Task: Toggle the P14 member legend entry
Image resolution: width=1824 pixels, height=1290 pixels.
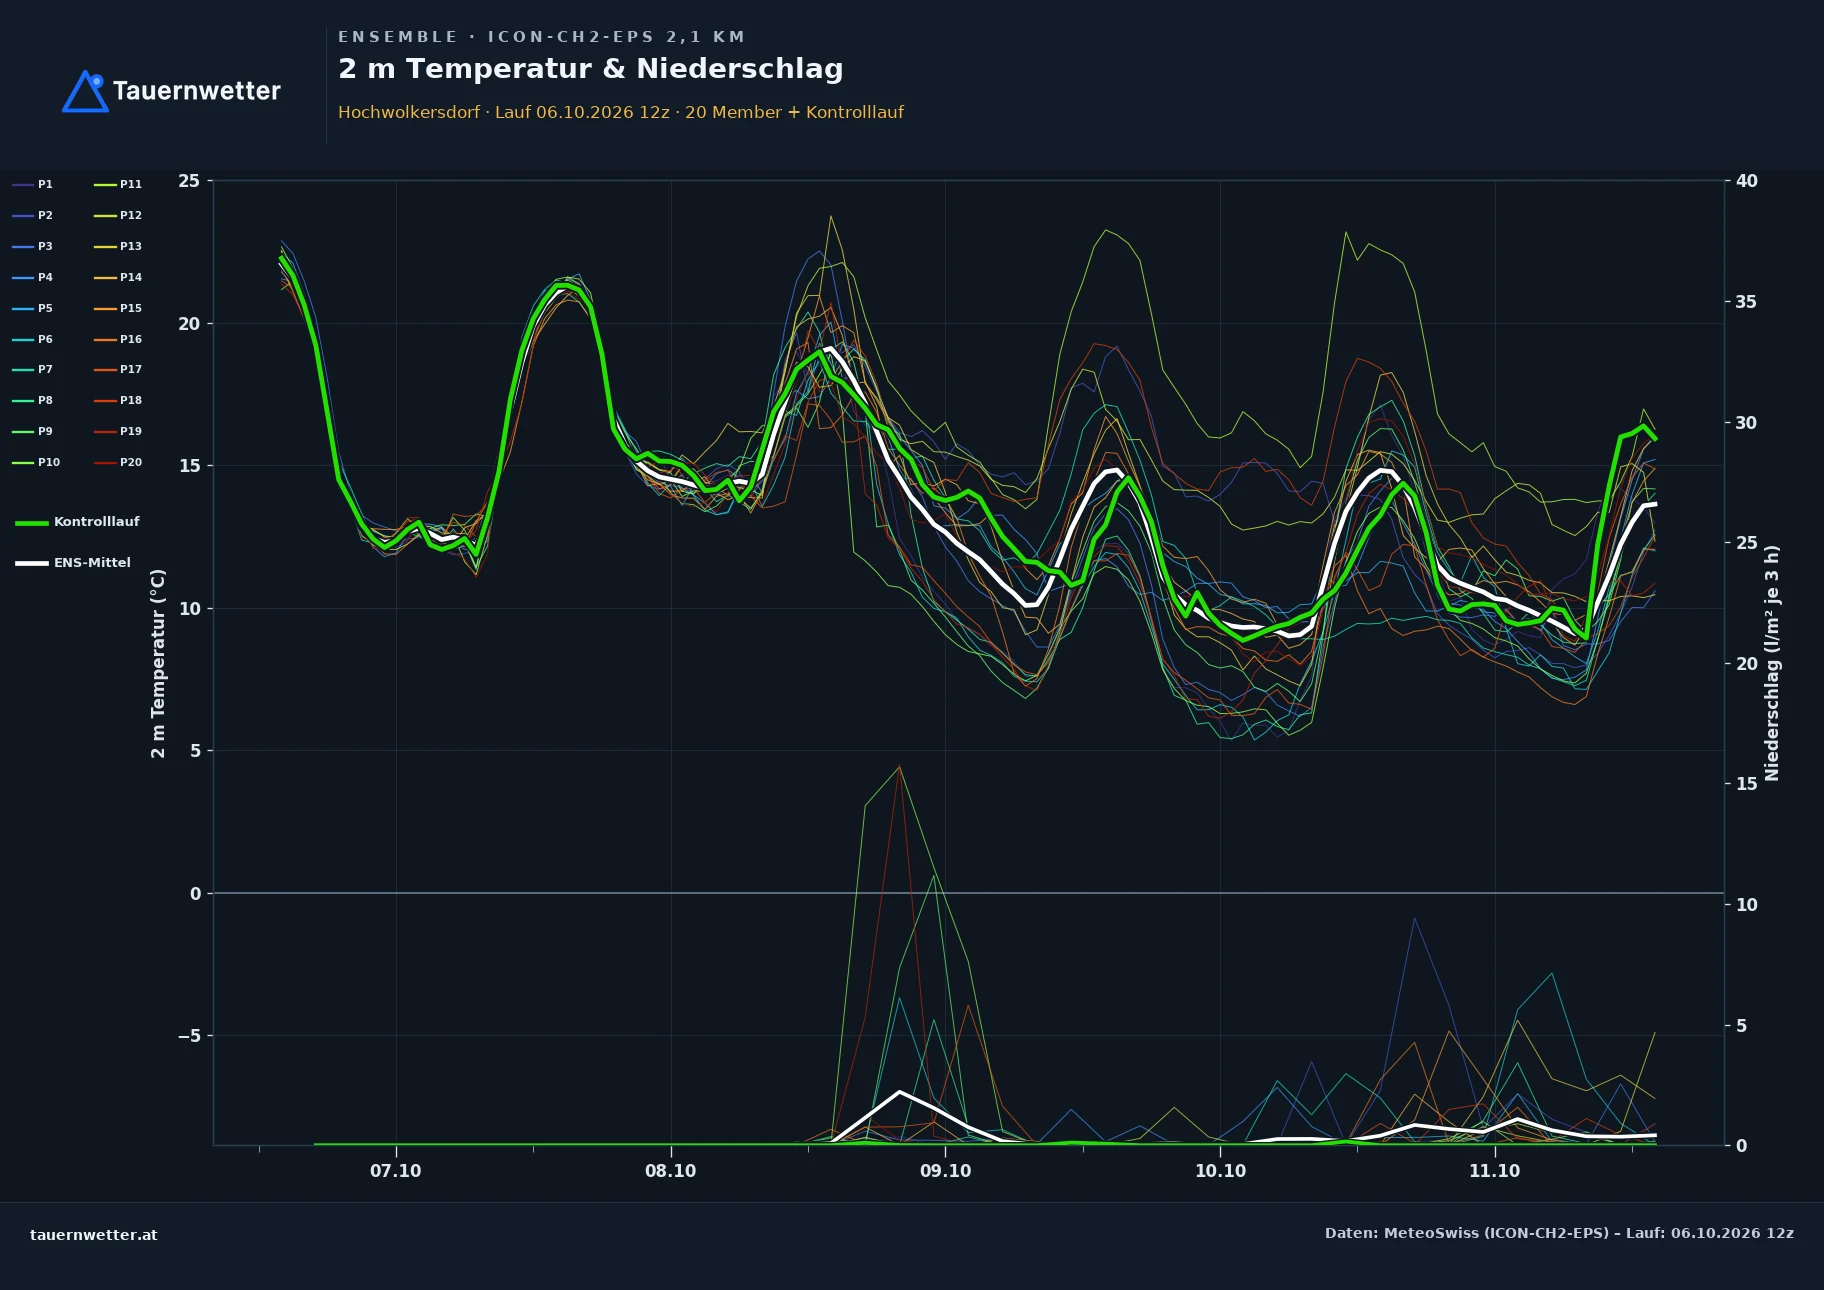Action: point(118,277)
